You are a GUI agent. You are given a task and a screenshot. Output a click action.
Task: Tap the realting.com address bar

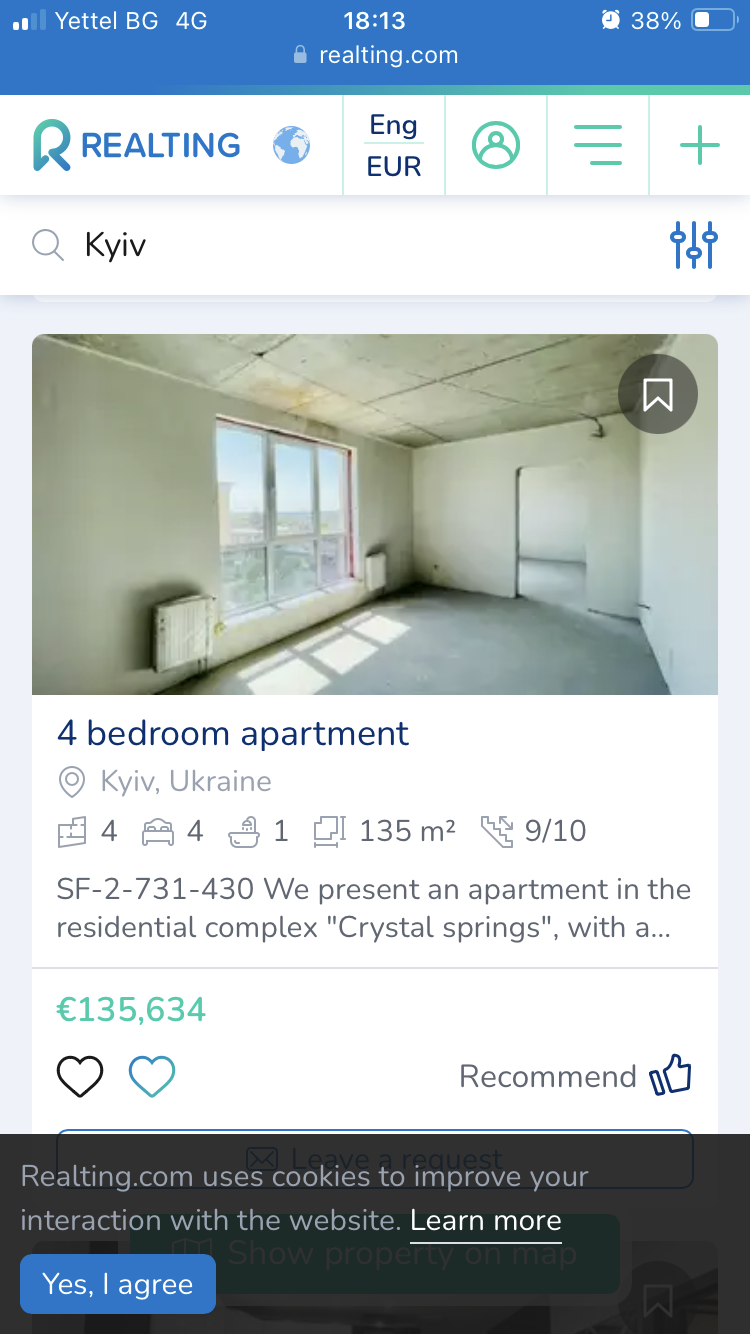pyautogui.click(x=376, y=56)
